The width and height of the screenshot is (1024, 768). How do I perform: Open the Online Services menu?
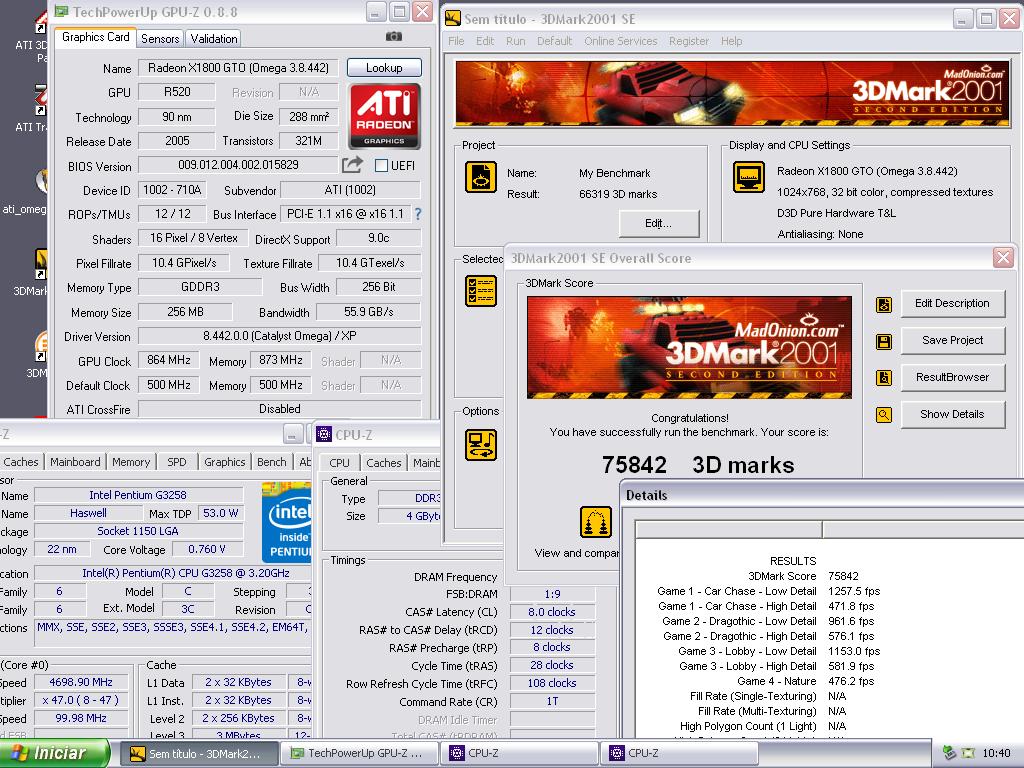pyautogui.click(x=620, y=41)
